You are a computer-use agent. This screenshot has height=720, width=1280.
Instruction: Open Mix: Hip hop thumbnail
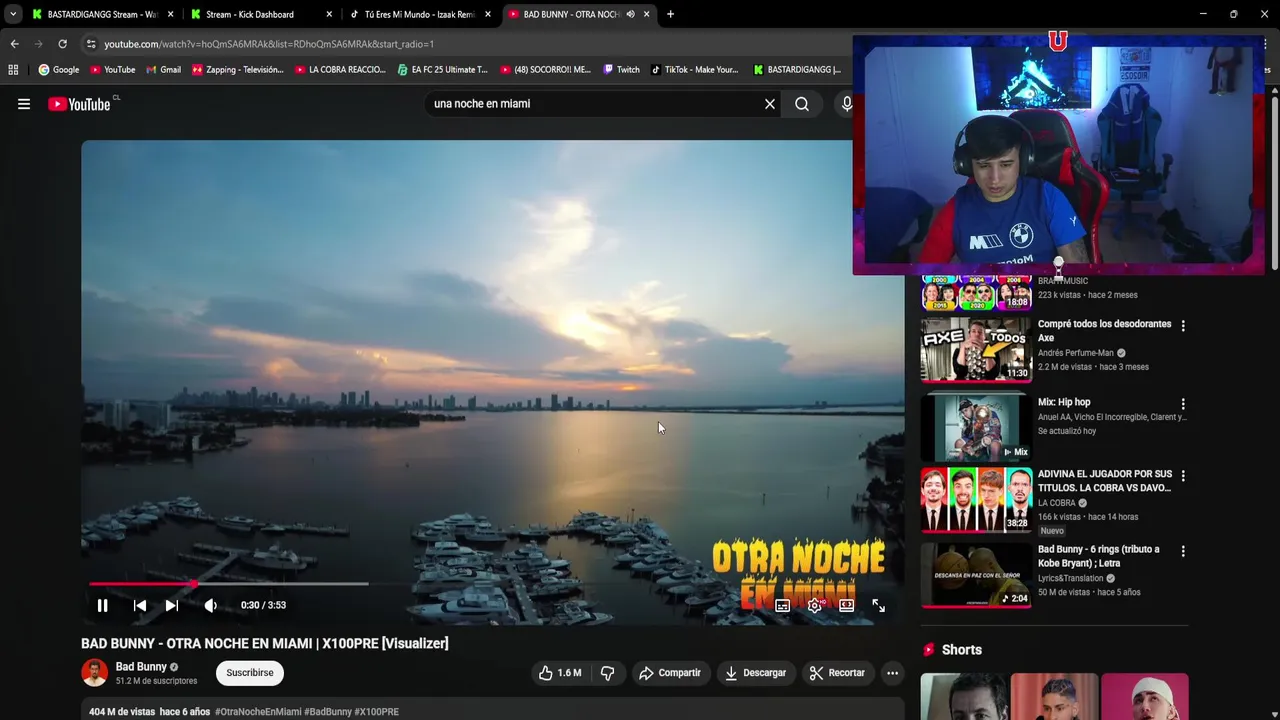(x=976, y=426)
